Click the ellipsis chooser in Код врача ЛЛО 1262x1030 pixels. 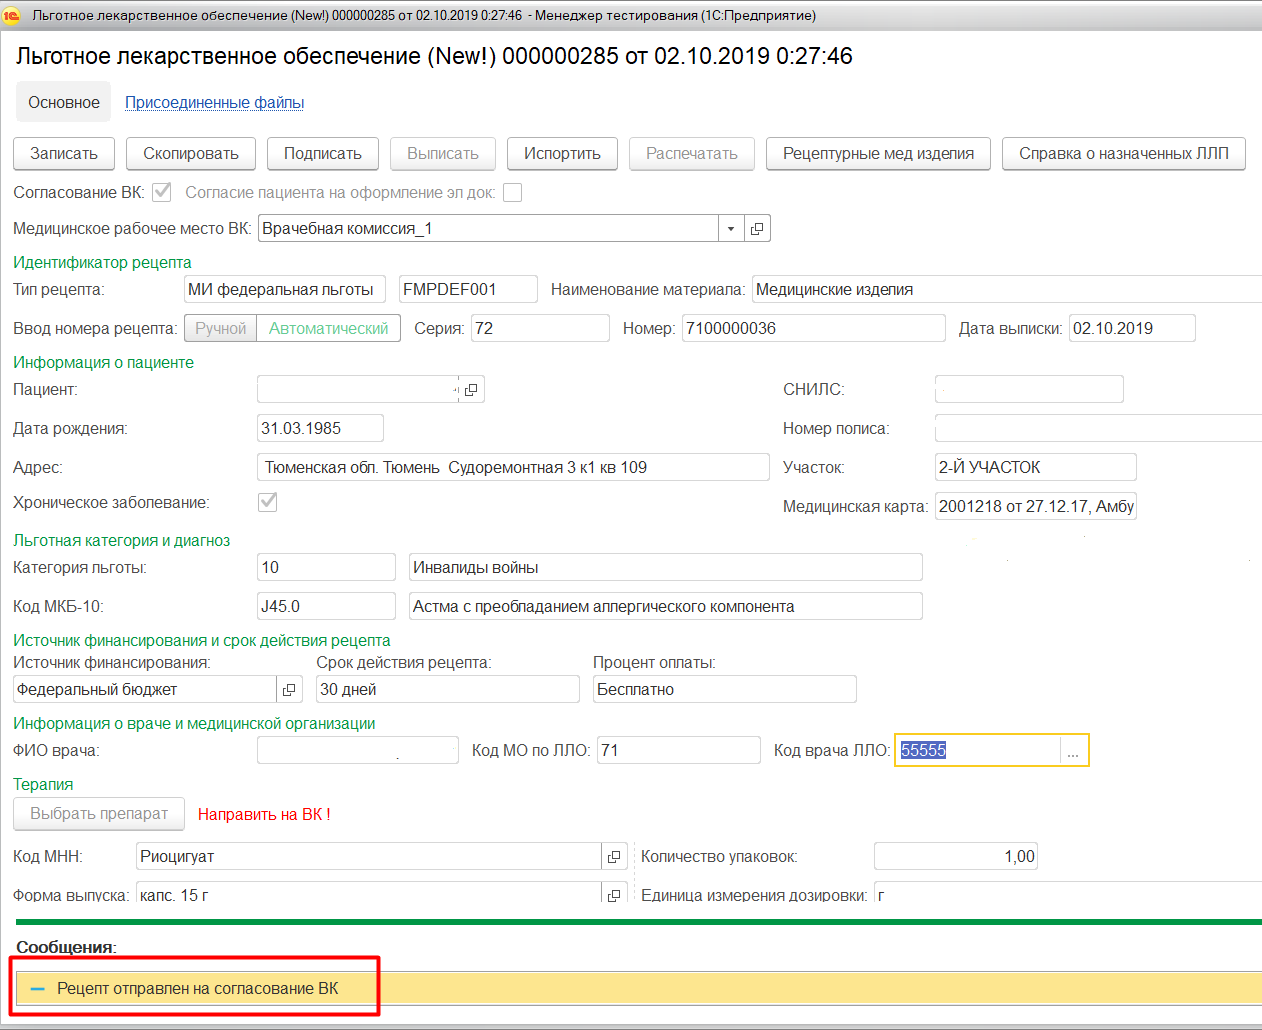[x=1073, y=751]
